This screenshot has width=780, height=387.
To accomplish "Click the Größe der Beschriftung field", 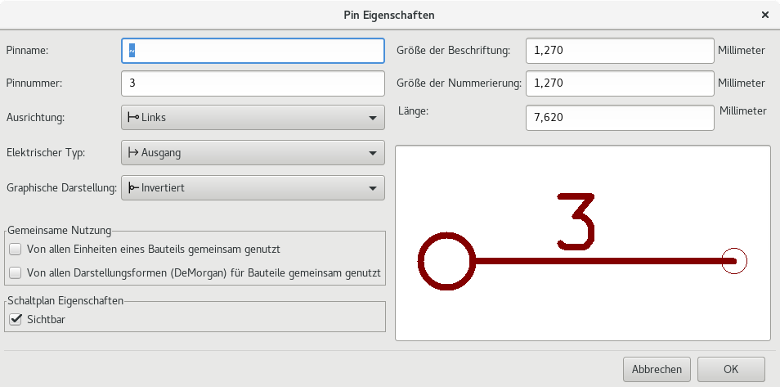I will click(x=620, y=51).
